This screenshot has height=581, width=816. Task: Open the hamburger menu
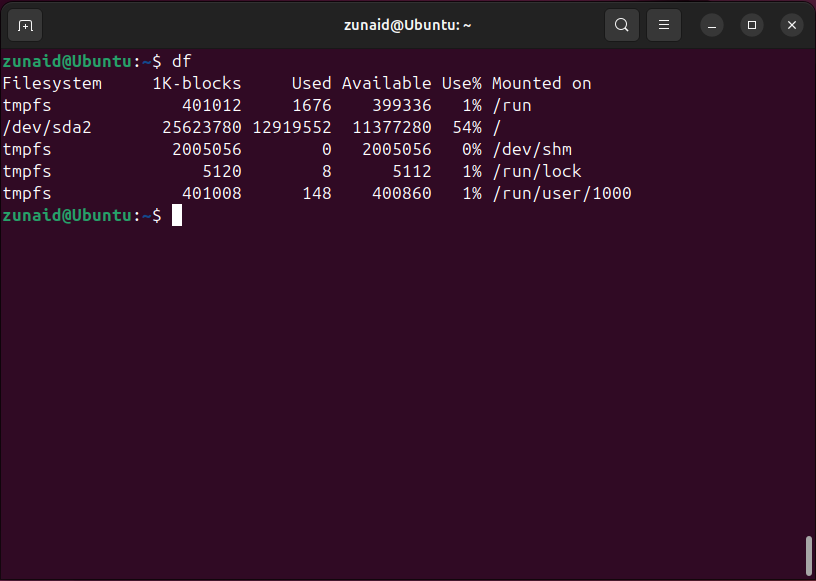coord(663,25)
